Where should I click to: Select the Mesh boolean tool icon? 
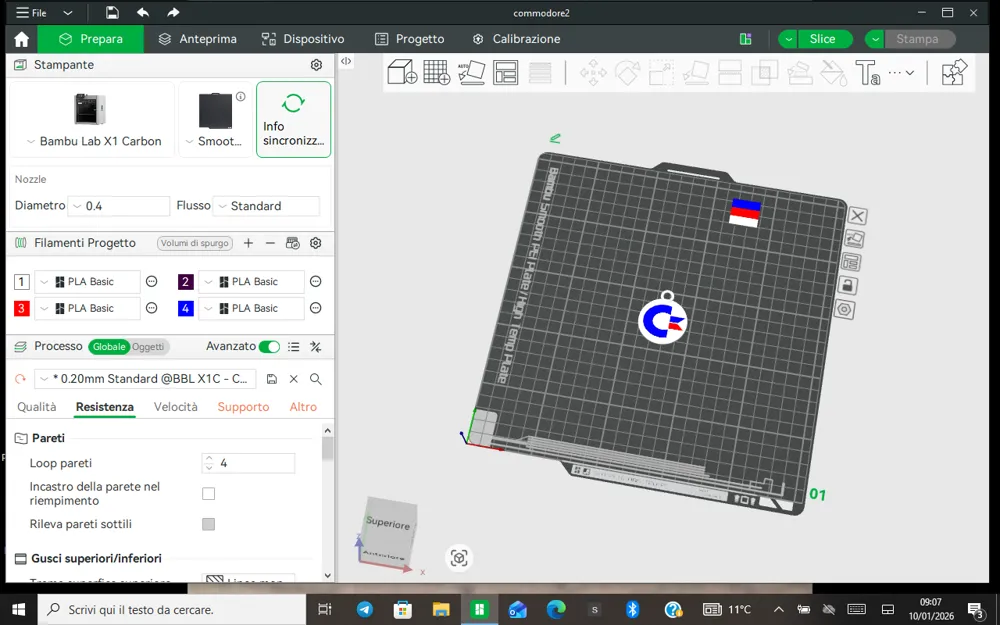click(765, 73)
